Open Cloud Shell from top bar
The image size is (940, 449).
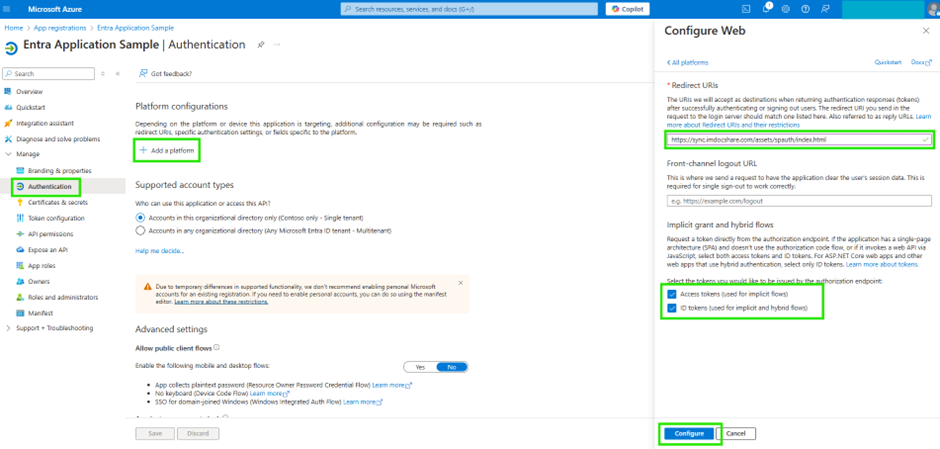(x=746, y=9)
